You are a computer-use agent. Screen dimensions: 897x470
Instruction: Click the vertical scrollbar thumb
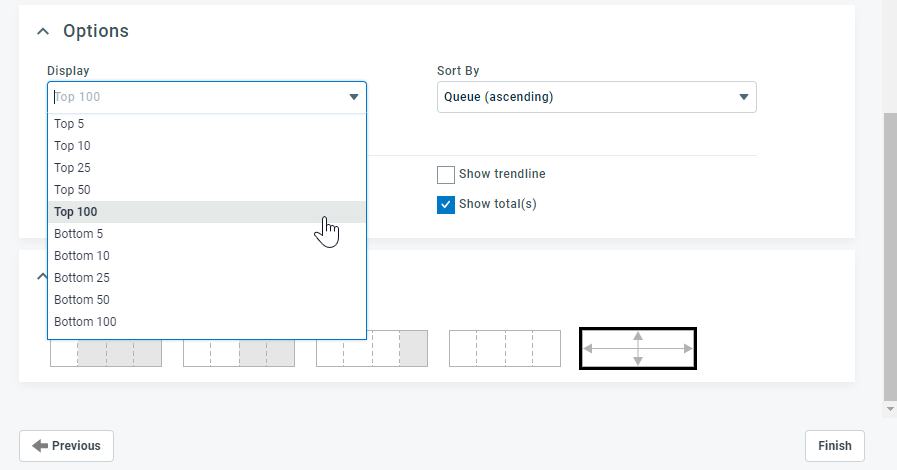point(889,255)
